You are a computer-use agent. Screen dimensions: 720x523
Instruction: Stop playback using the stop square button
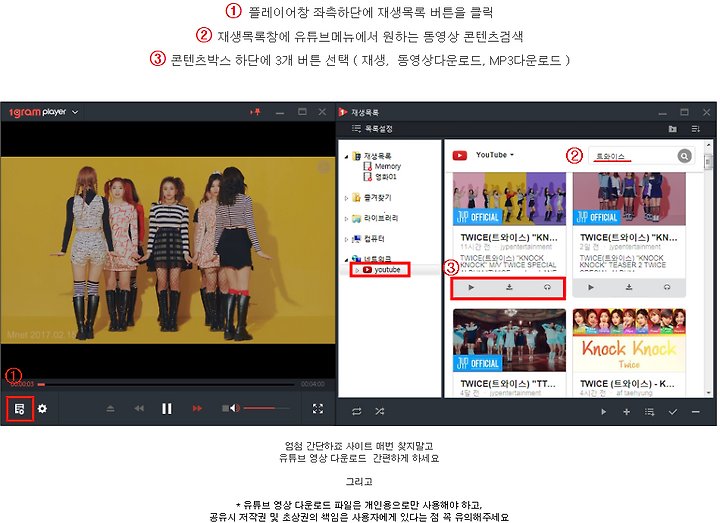pos(225,408)
